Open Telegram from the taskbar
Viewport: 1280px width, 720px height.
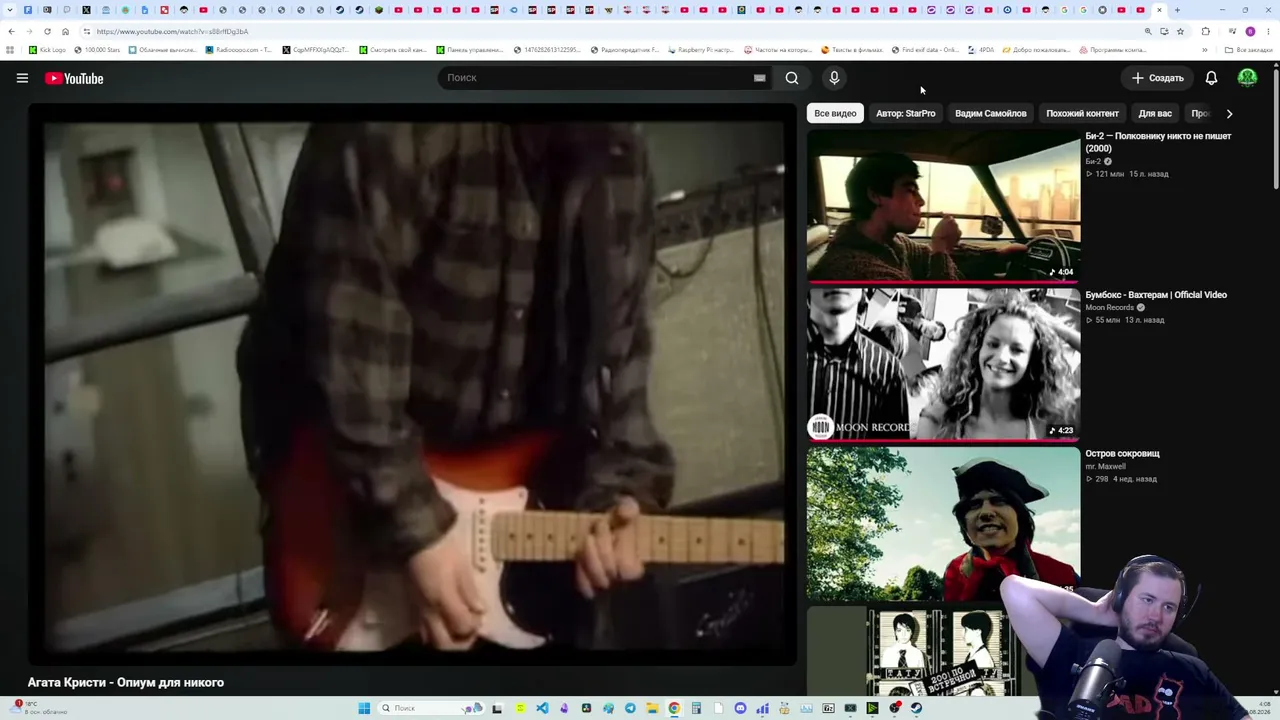[x=630, y=708]
